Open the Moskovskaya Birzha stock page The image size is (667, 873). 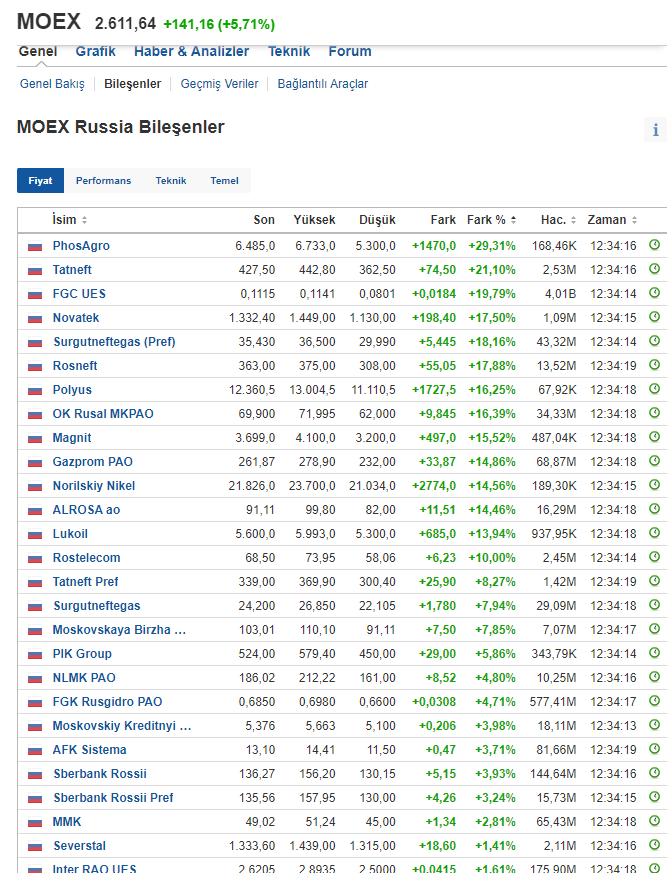pyautogui.click(x=119, y=630)
